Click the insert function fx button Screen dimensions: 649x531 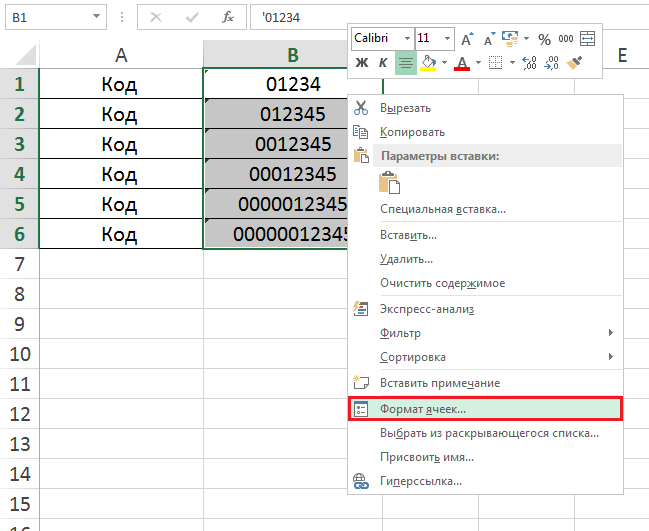click(x=228, y=17)
